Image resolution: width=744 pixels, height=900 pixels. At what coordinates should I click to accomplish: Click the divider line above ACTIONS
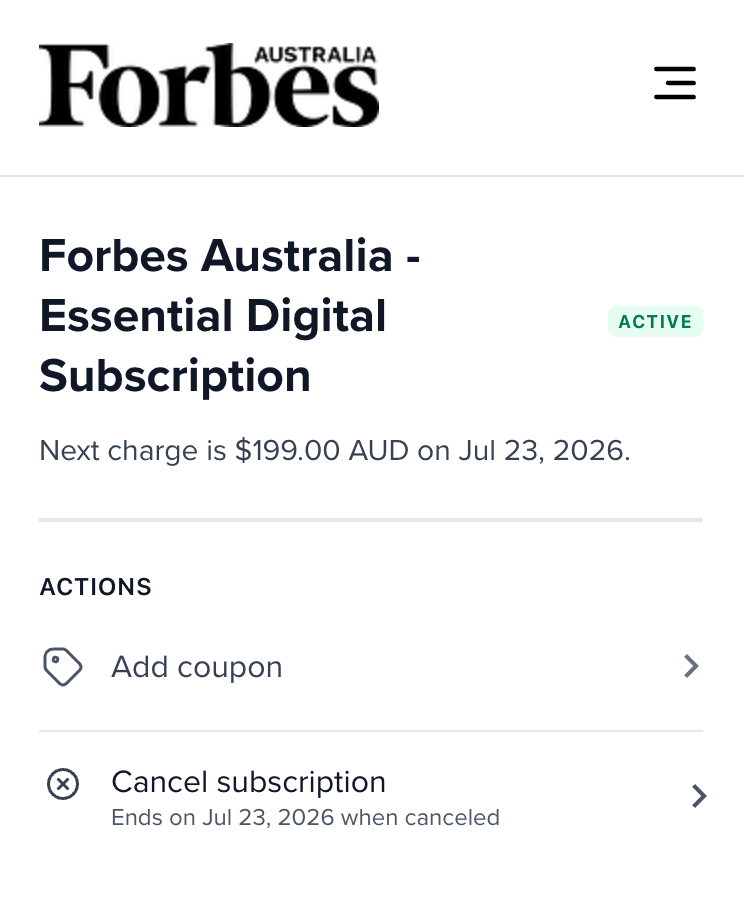[x=371, y=520]
